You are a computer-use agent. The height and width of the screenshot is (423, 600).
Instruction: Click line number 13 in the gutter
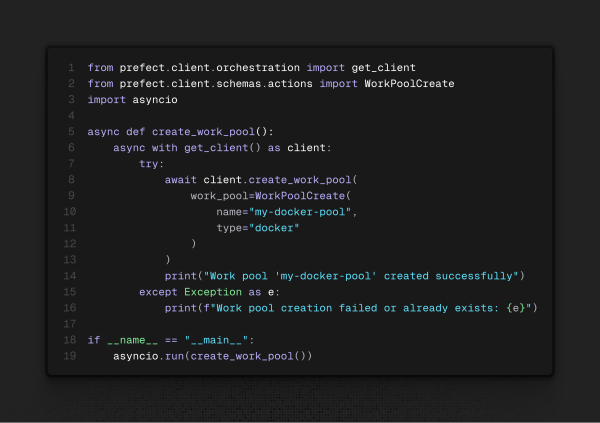pyautogui.click(x=69, y=259)
